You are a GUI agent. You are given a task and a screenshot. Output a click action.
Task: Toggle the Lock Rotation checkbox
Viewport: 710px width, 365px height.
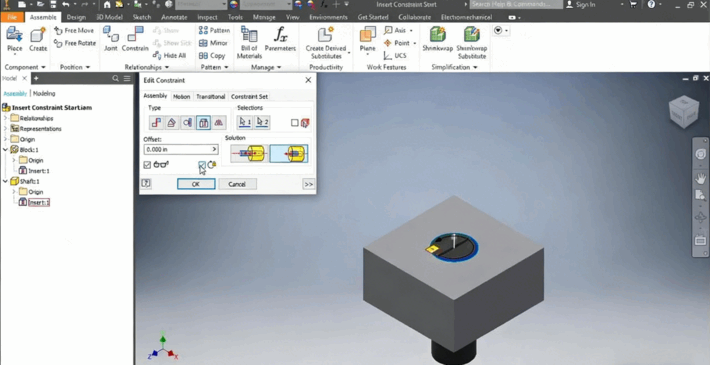click(x=202, y=165)
